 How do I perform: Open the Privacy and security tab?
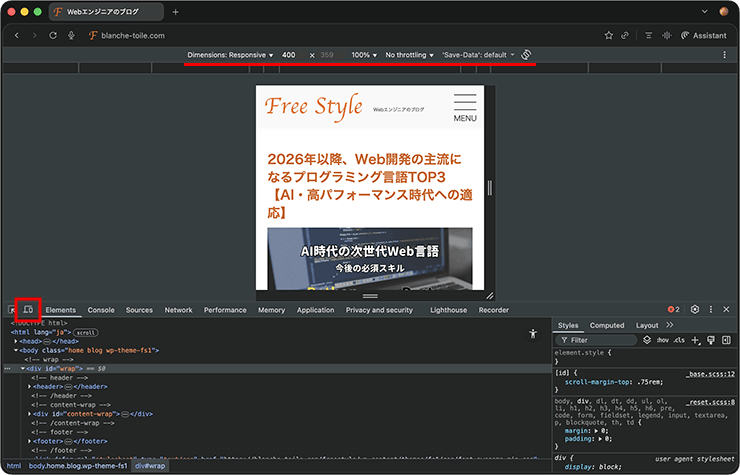click(379, 310)
